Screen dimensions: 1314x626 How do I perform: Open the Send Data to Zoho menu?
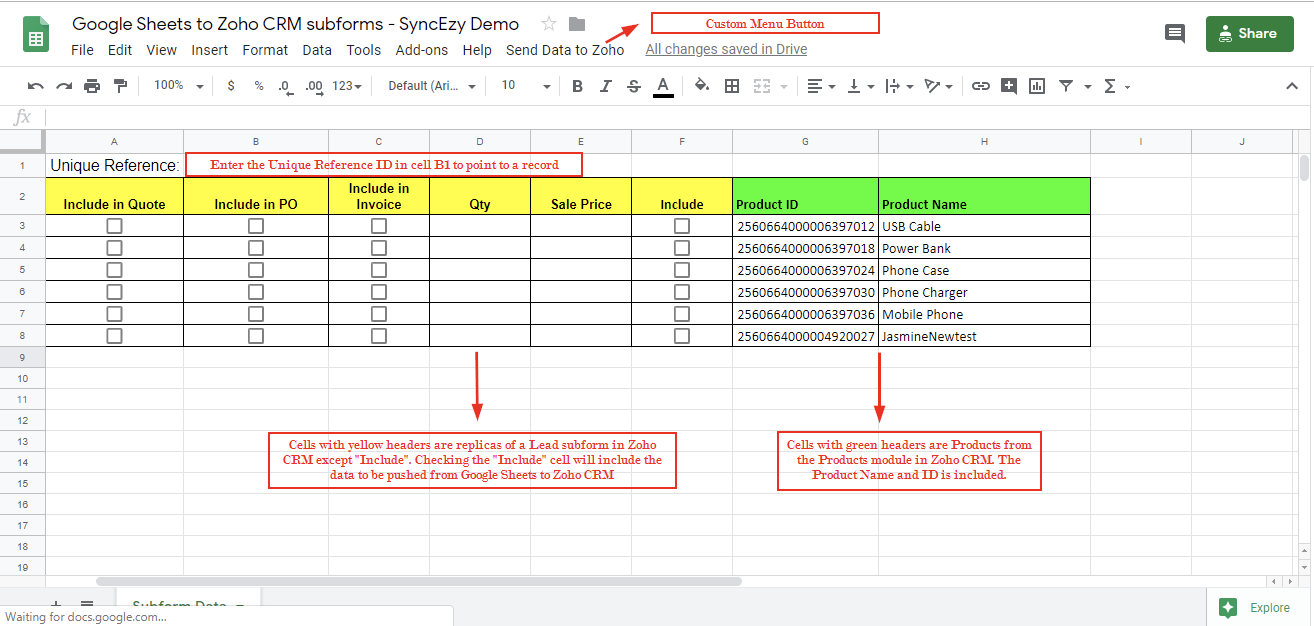[x=564, y=50]
